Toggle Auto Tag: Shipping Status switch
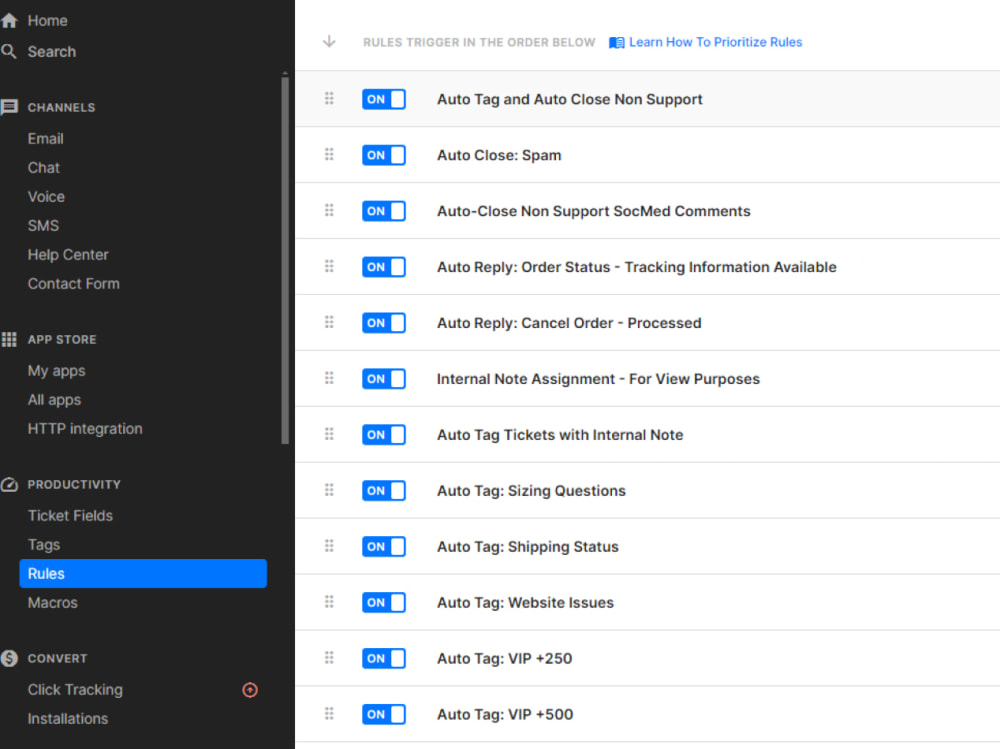This screenshot has width=1000, height=749. coord(384,546)
